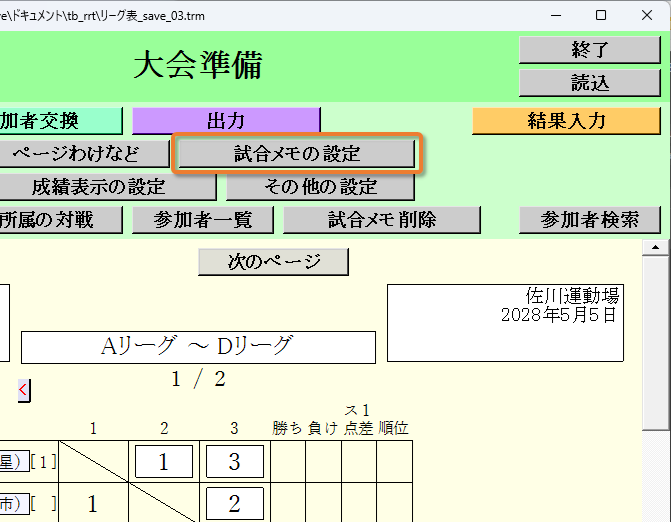Image resolution: width=671 pixels, height=522 pixels.
Task: Click the purple 出力 button
Action: tap(226, 121)
